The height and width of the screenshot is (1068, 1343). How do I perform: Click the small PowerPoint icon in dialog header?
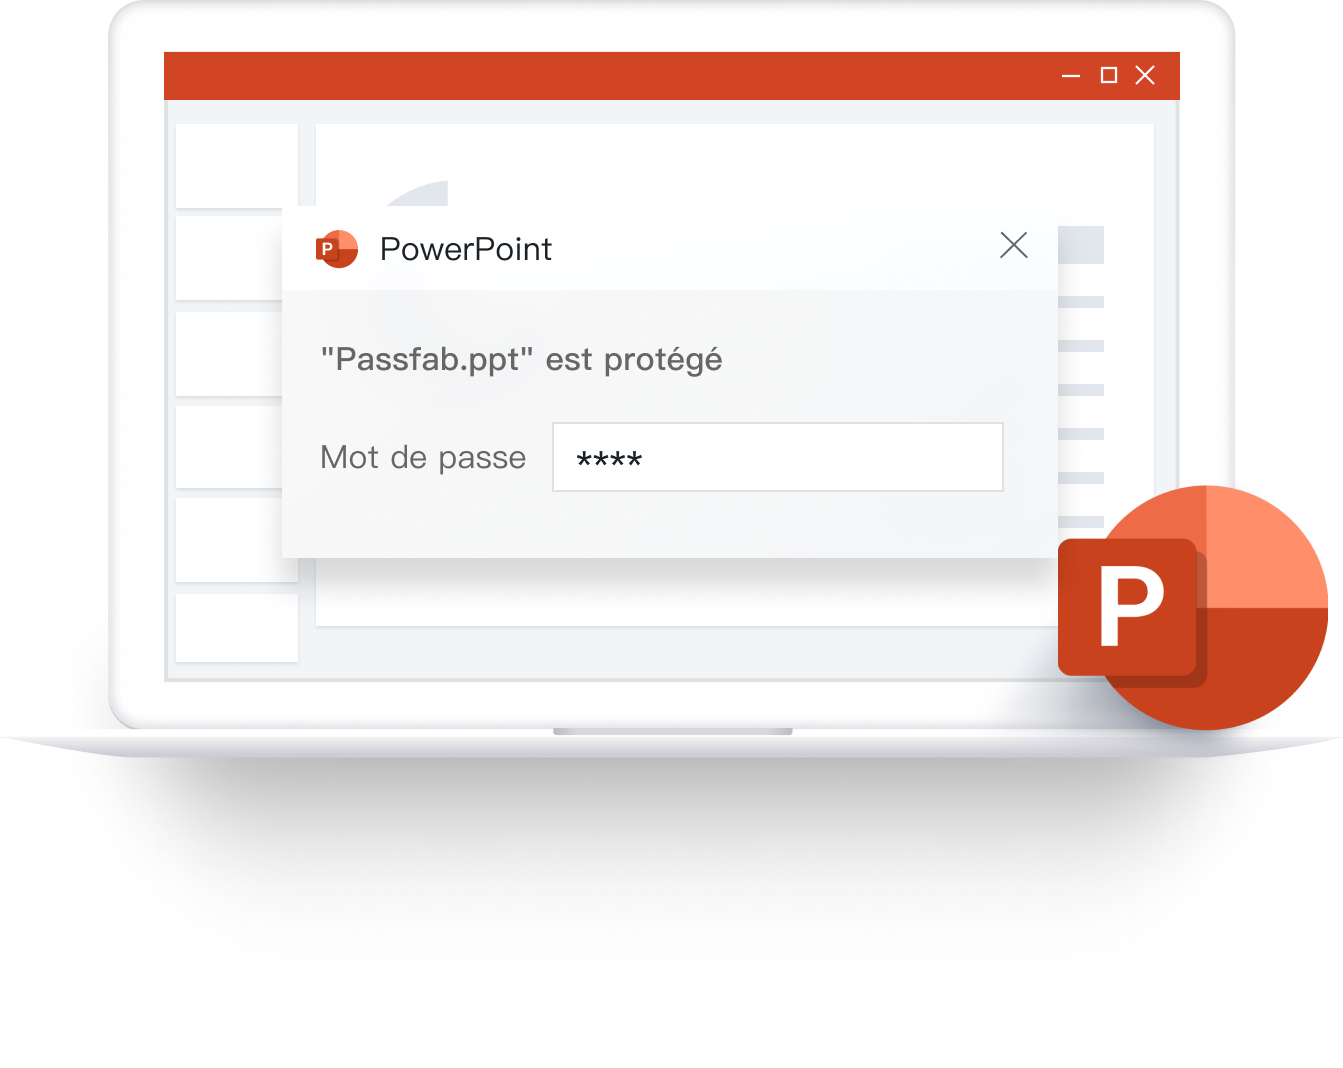pos(337,249)
